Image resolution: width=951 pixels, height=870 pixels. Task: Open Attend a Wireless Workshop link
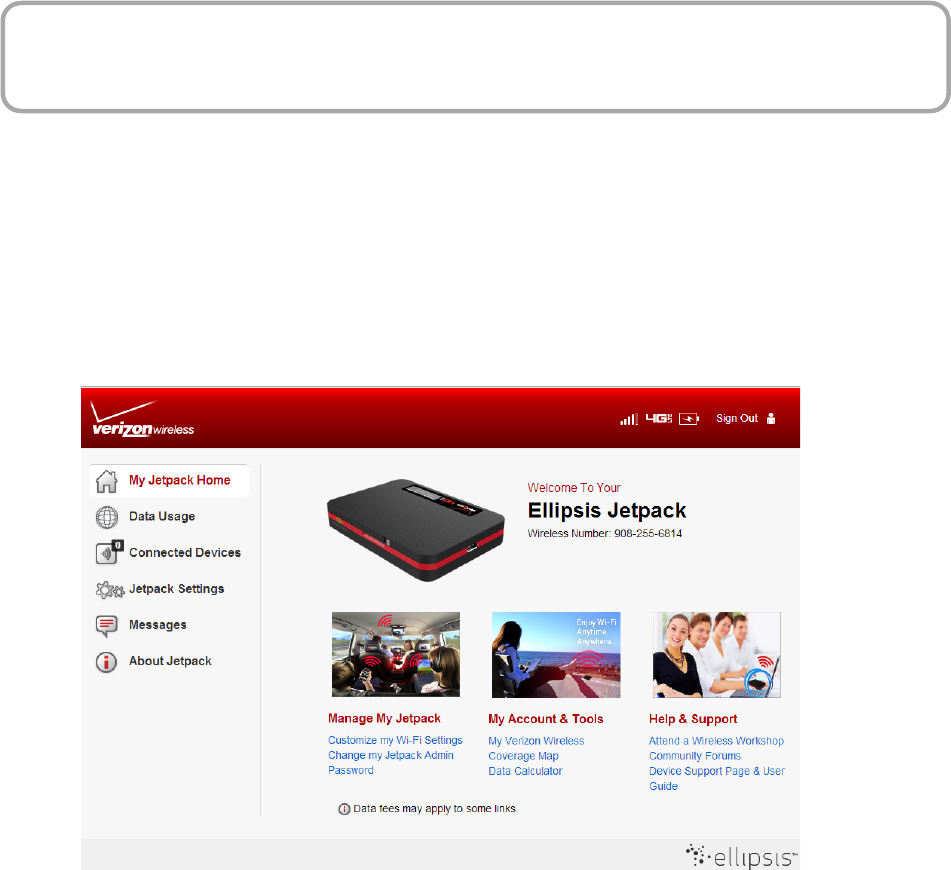click(716, 741)
